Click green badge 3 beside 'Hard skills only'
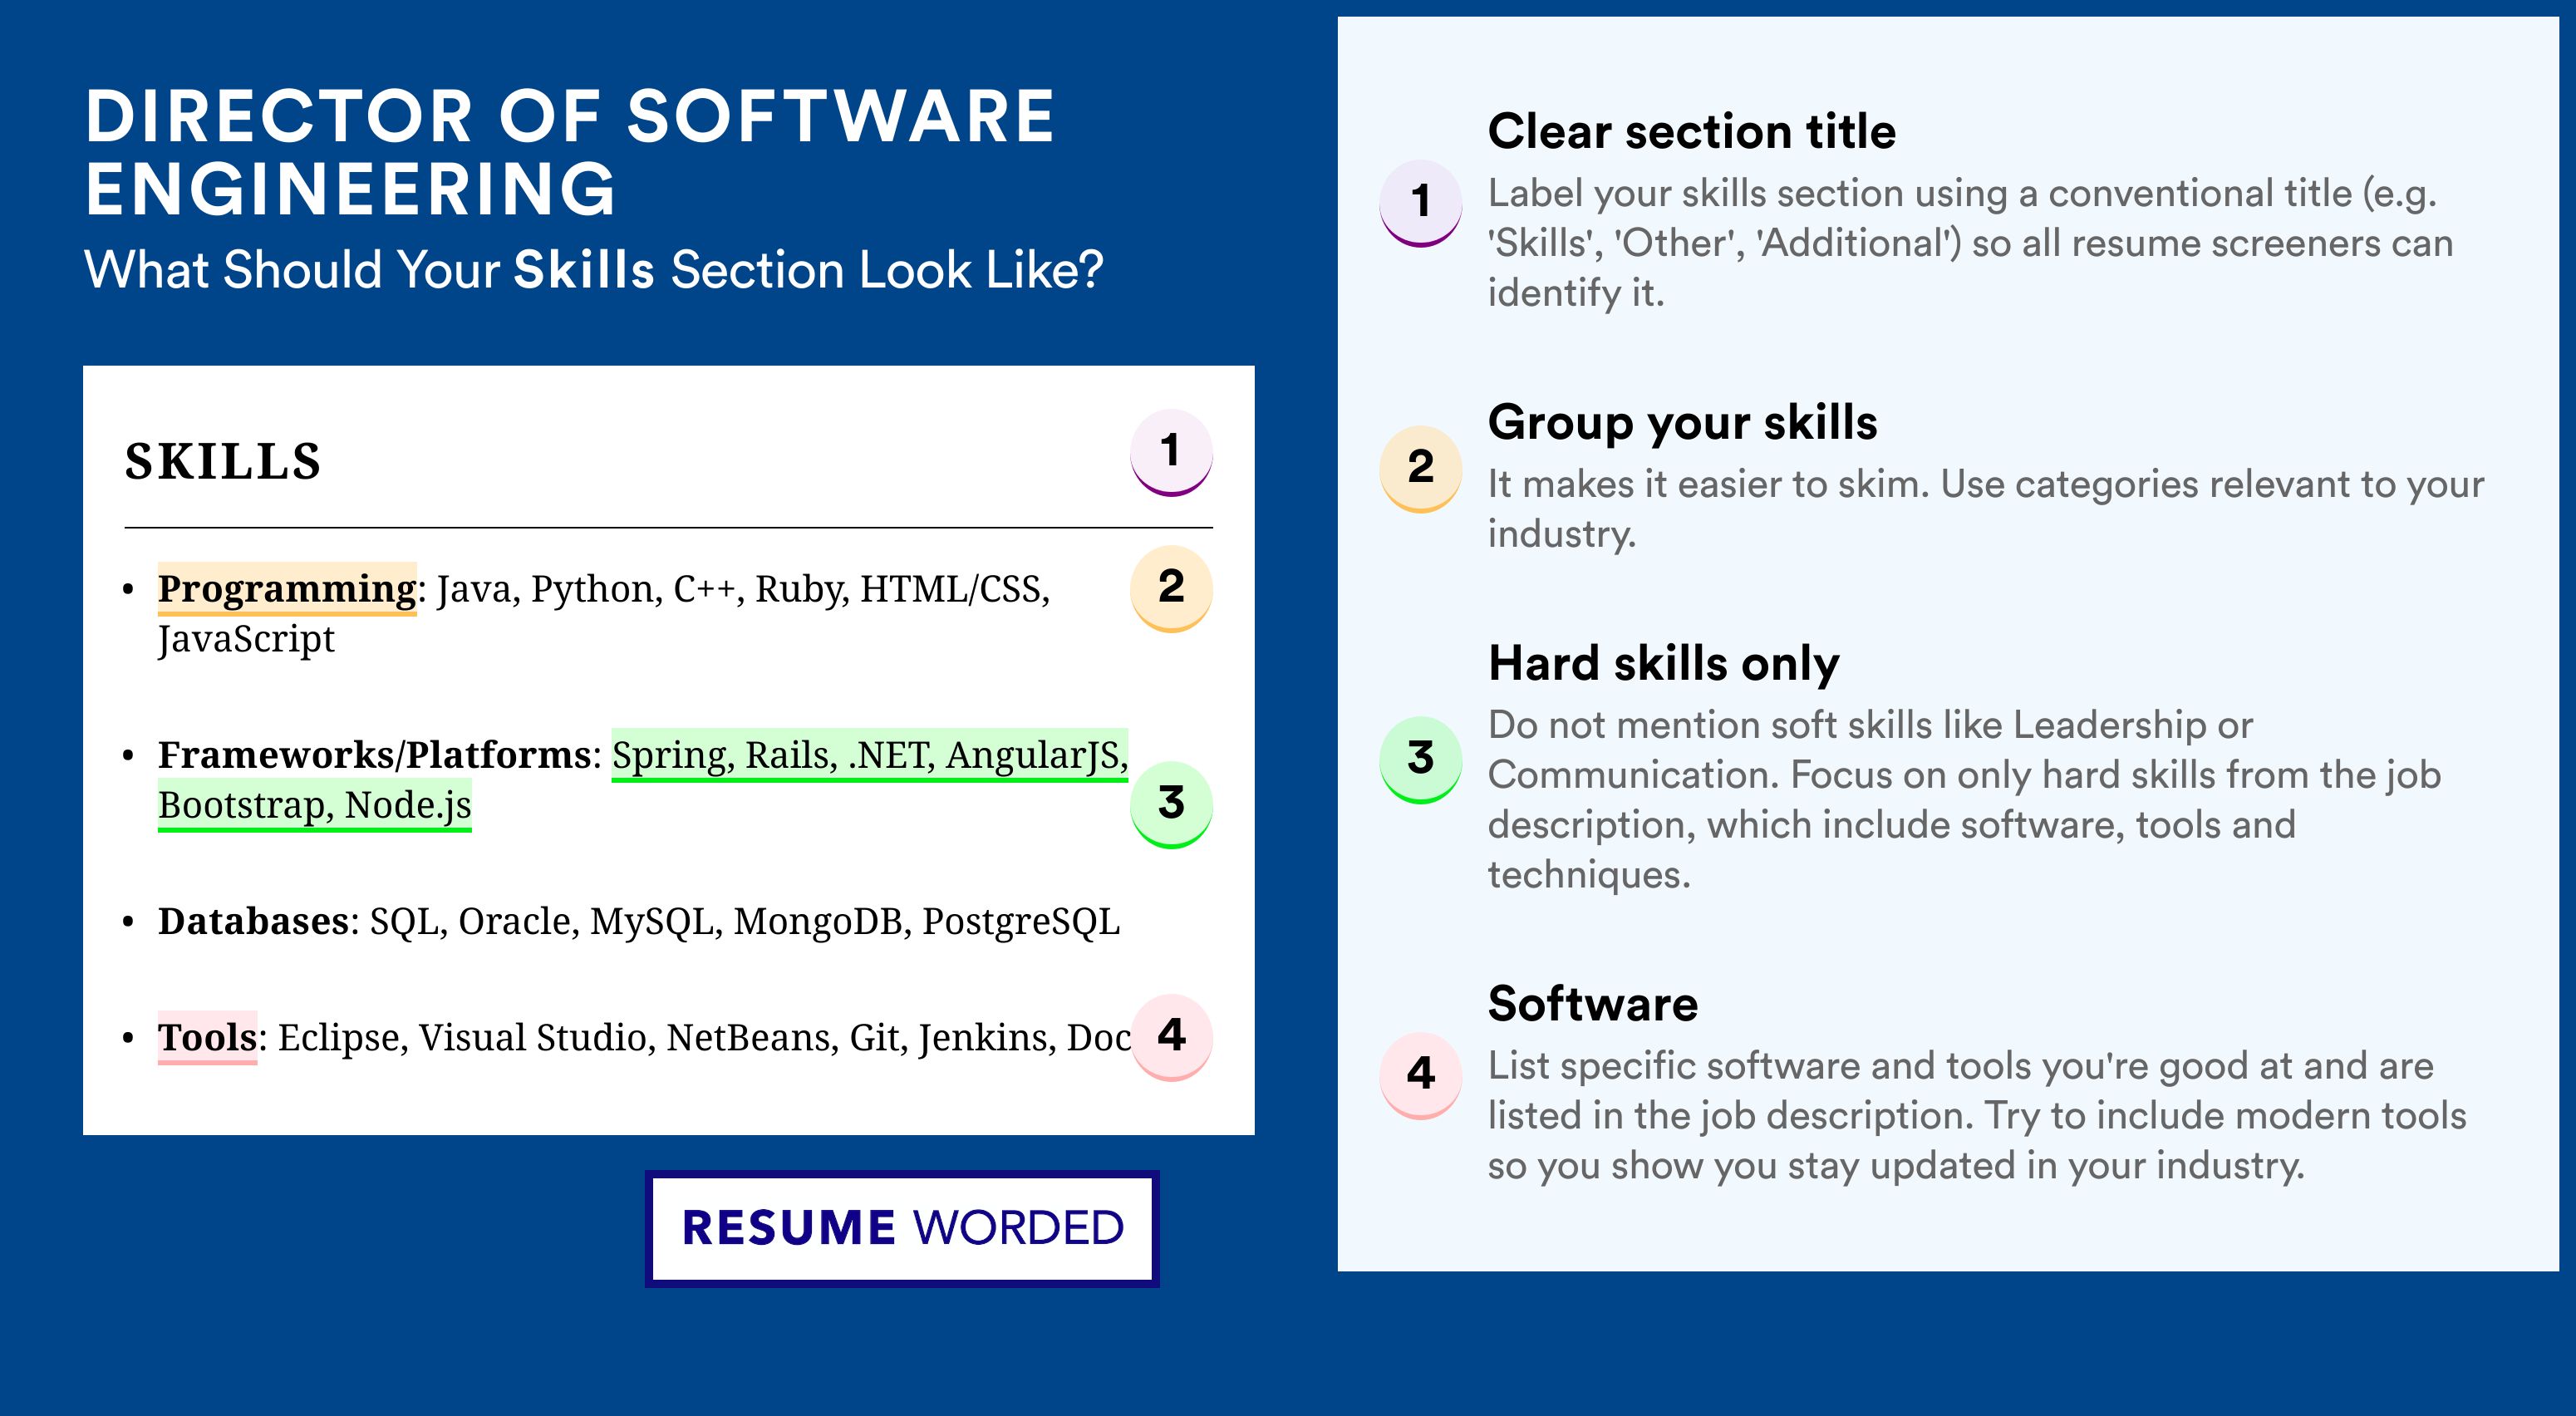2576x1416 pixels. [x=1421, y=759]
